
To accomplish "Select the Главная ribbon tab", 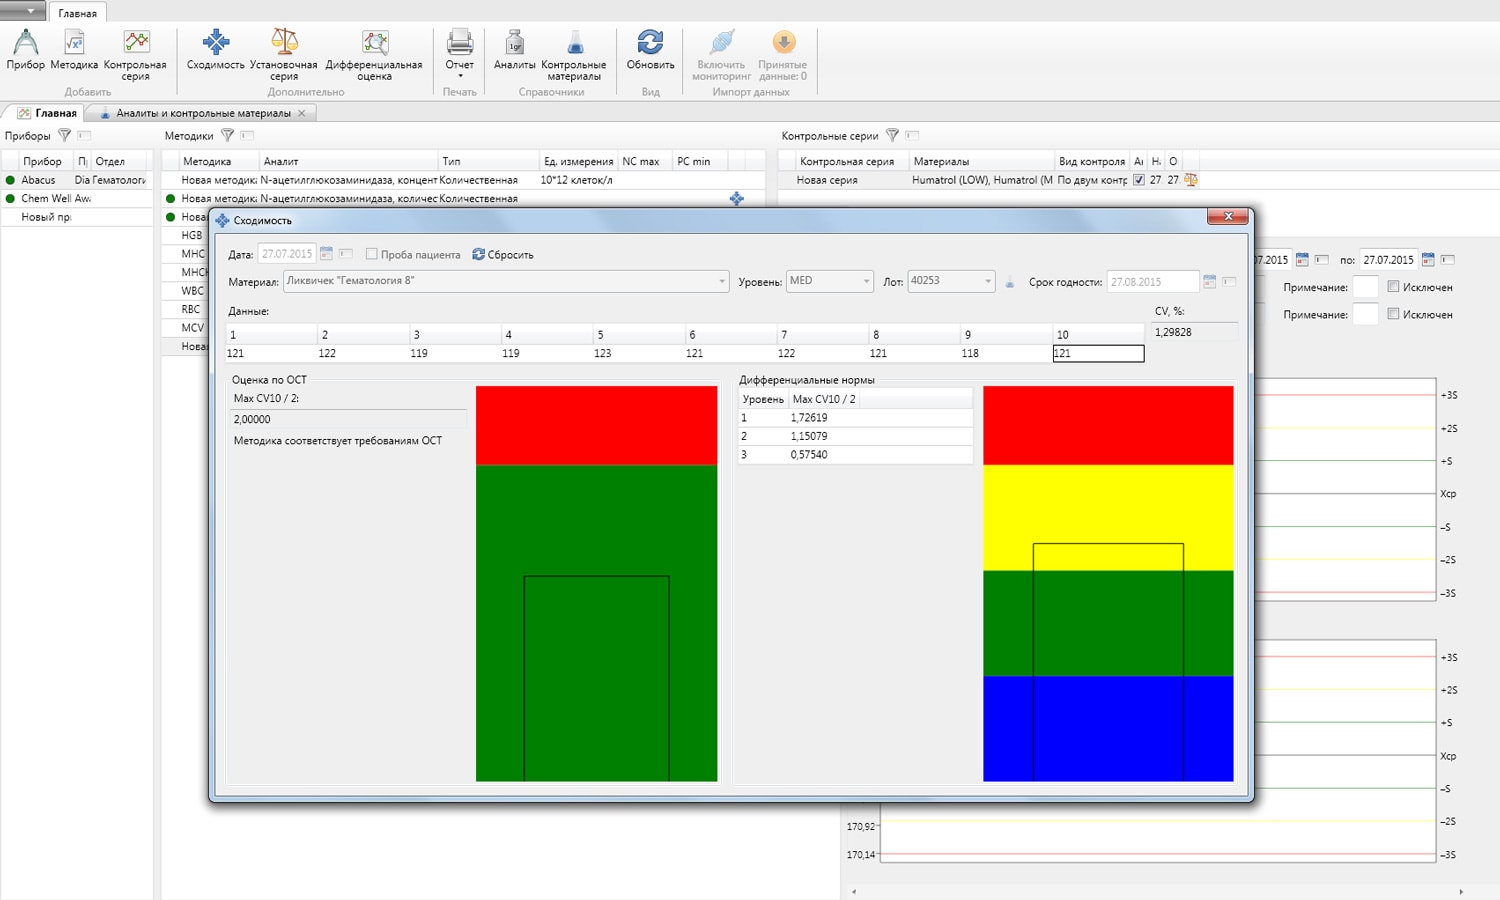I will click(x=78, y=13).
